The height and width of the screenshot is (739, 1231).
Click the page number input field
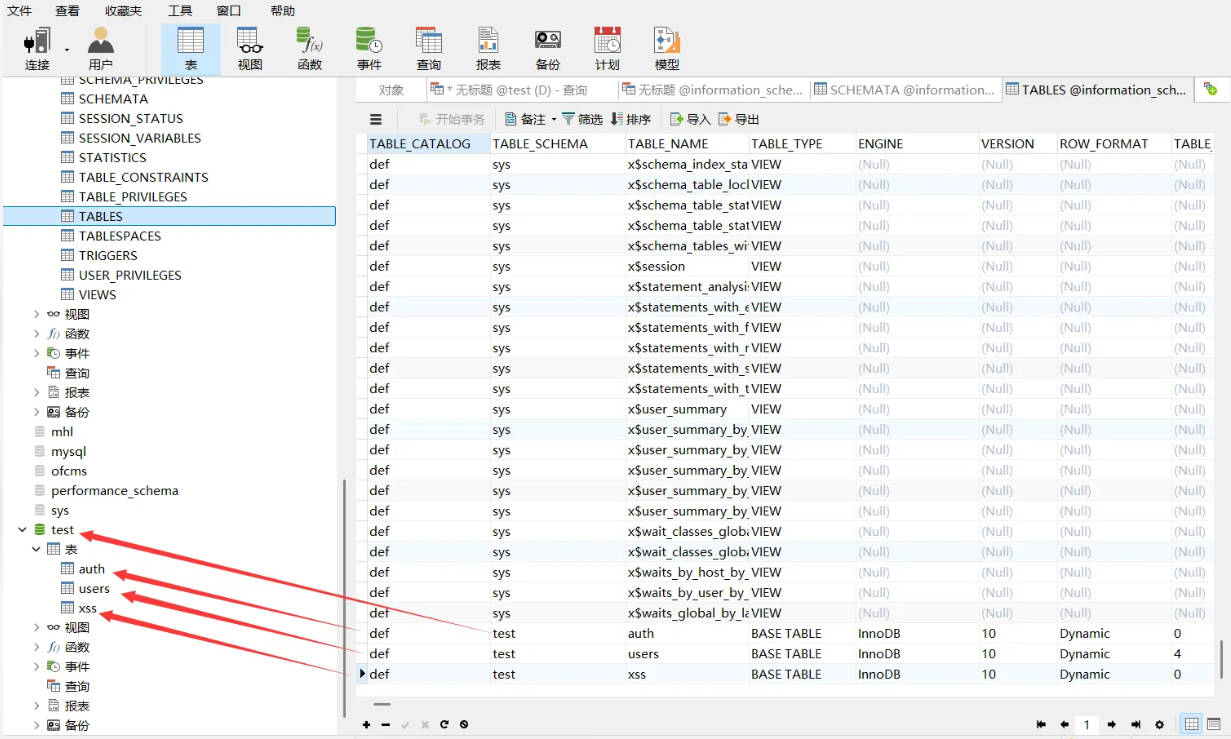(x=1086, y=724)
